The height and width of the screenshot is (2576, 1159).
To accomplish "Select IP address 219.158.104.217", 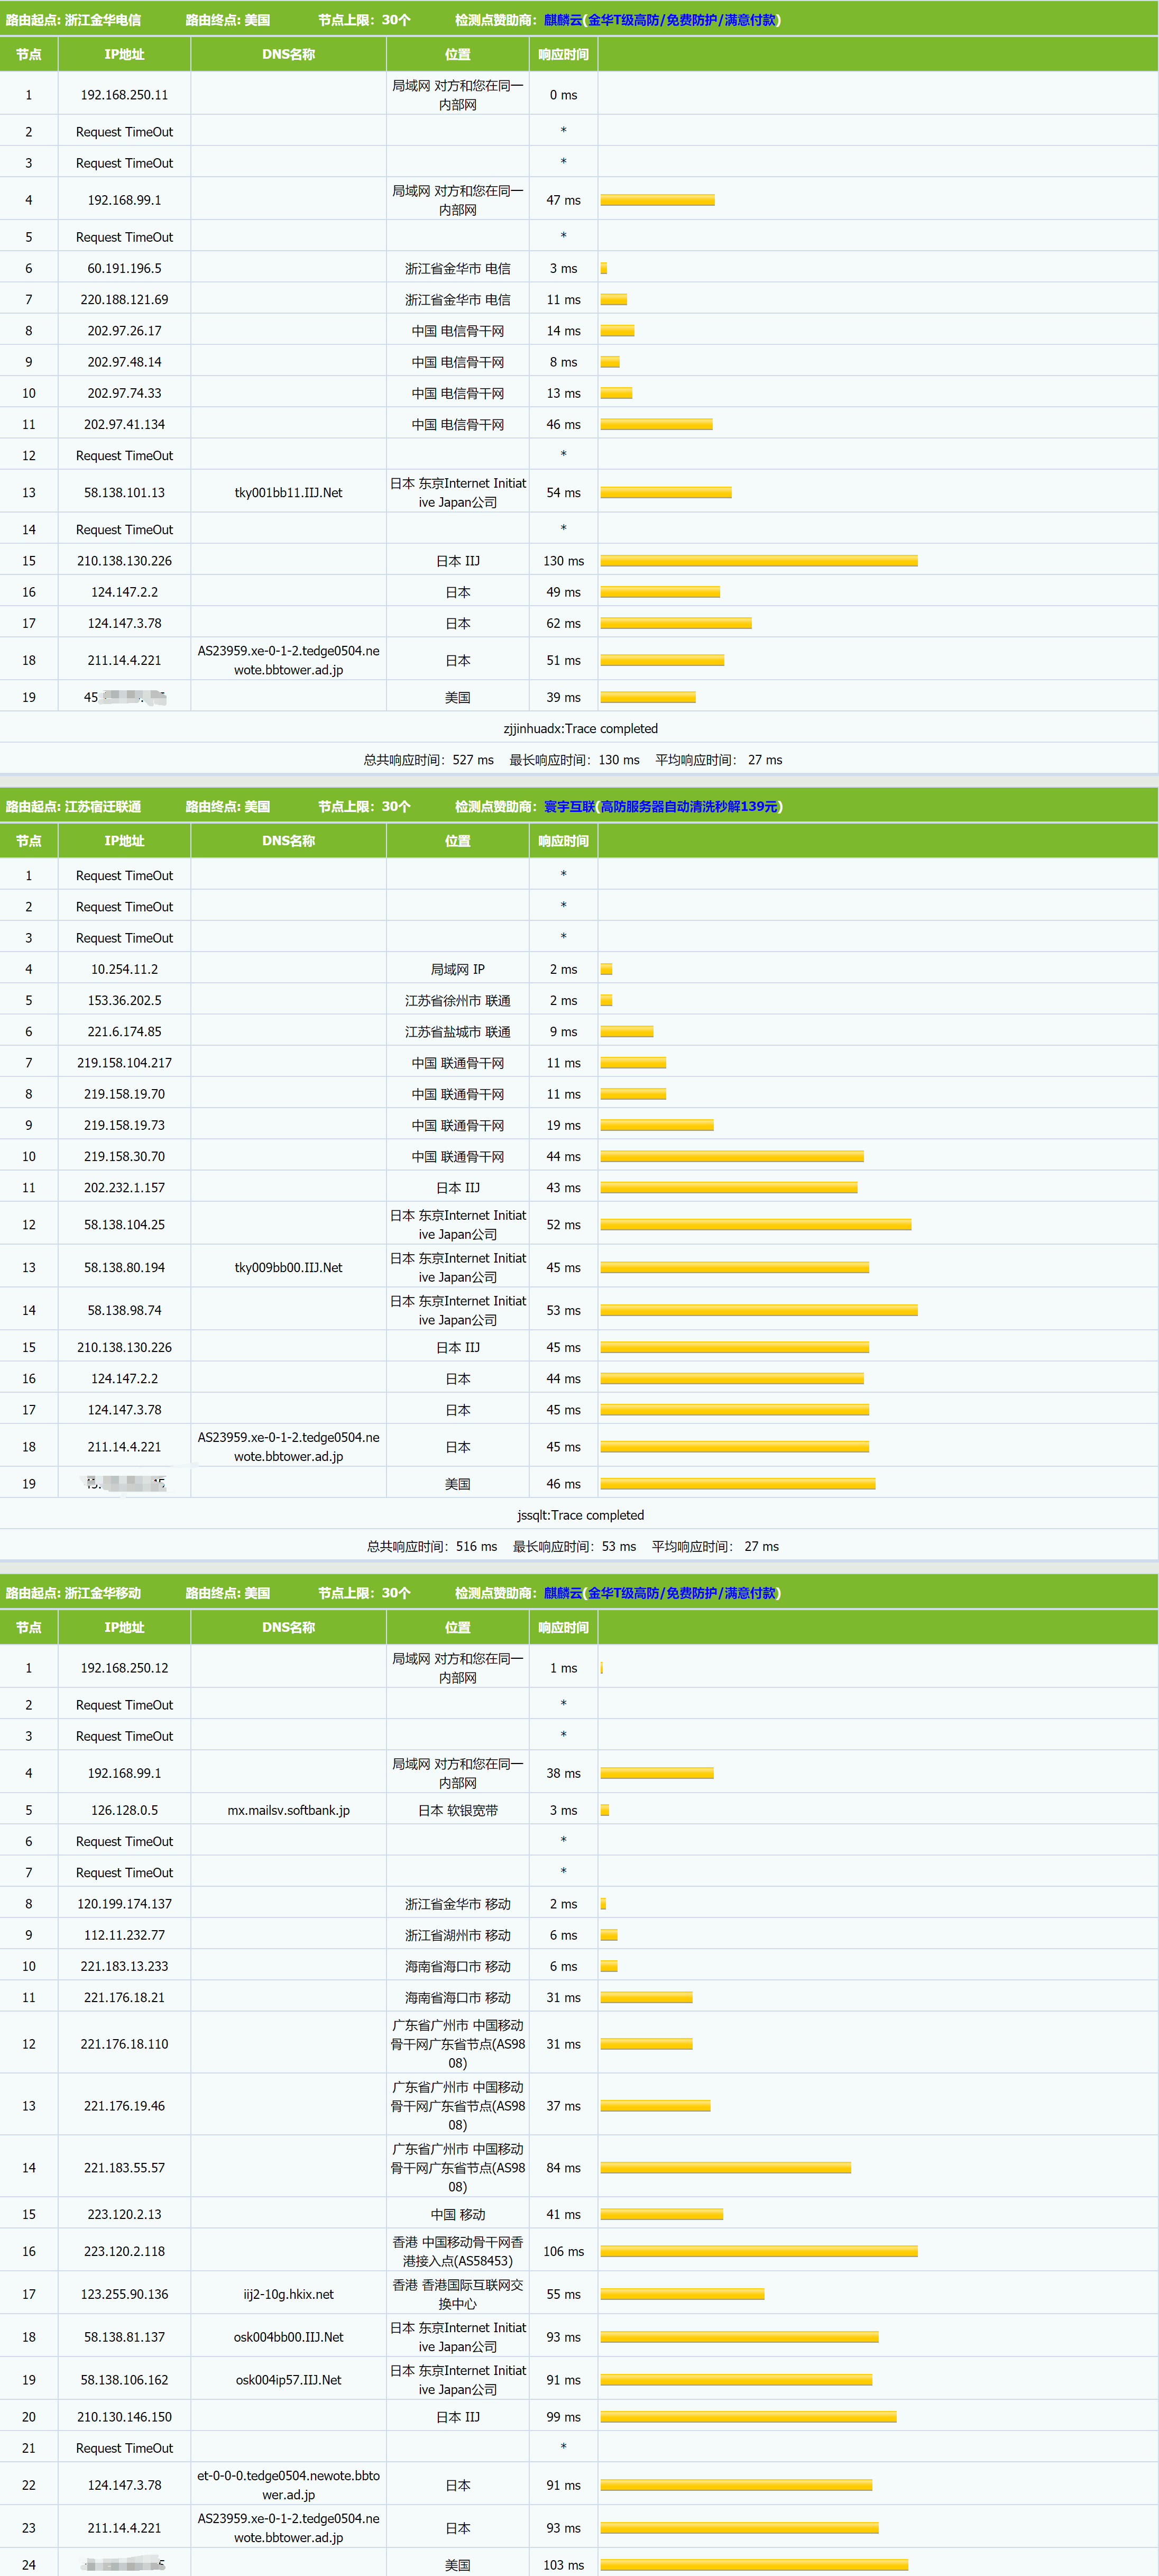I will [124, 1063].
